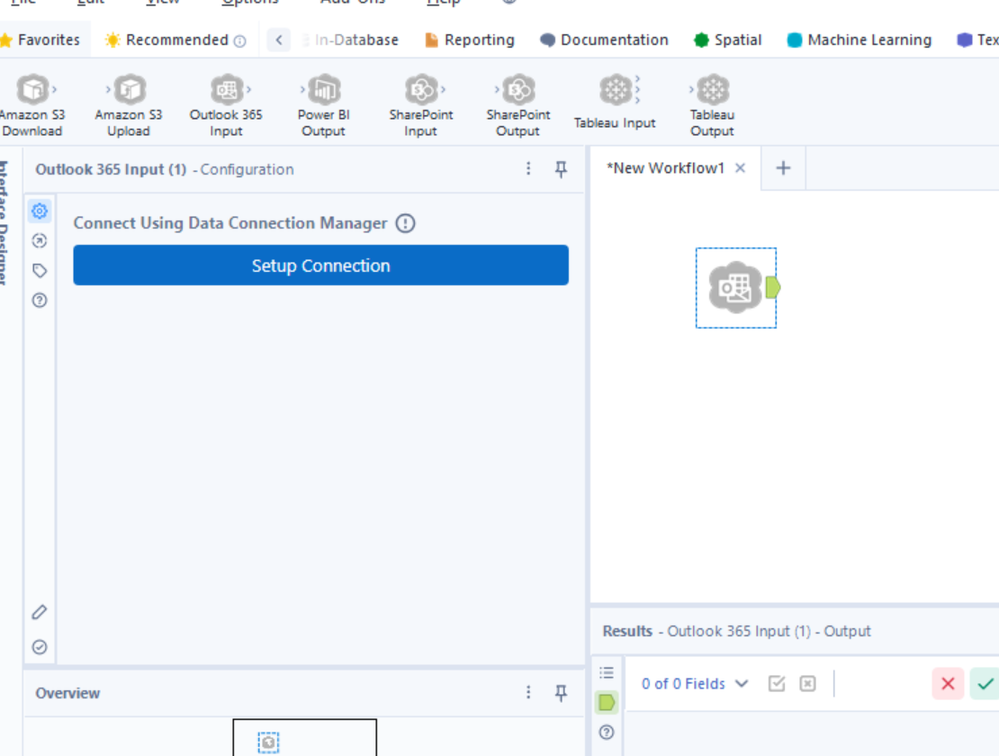Image resolution: width=999 pixels, height=756 pixels.
Task: Cancel with the red X button in Results
Action: pyautogui.click(x=948, y=684)
